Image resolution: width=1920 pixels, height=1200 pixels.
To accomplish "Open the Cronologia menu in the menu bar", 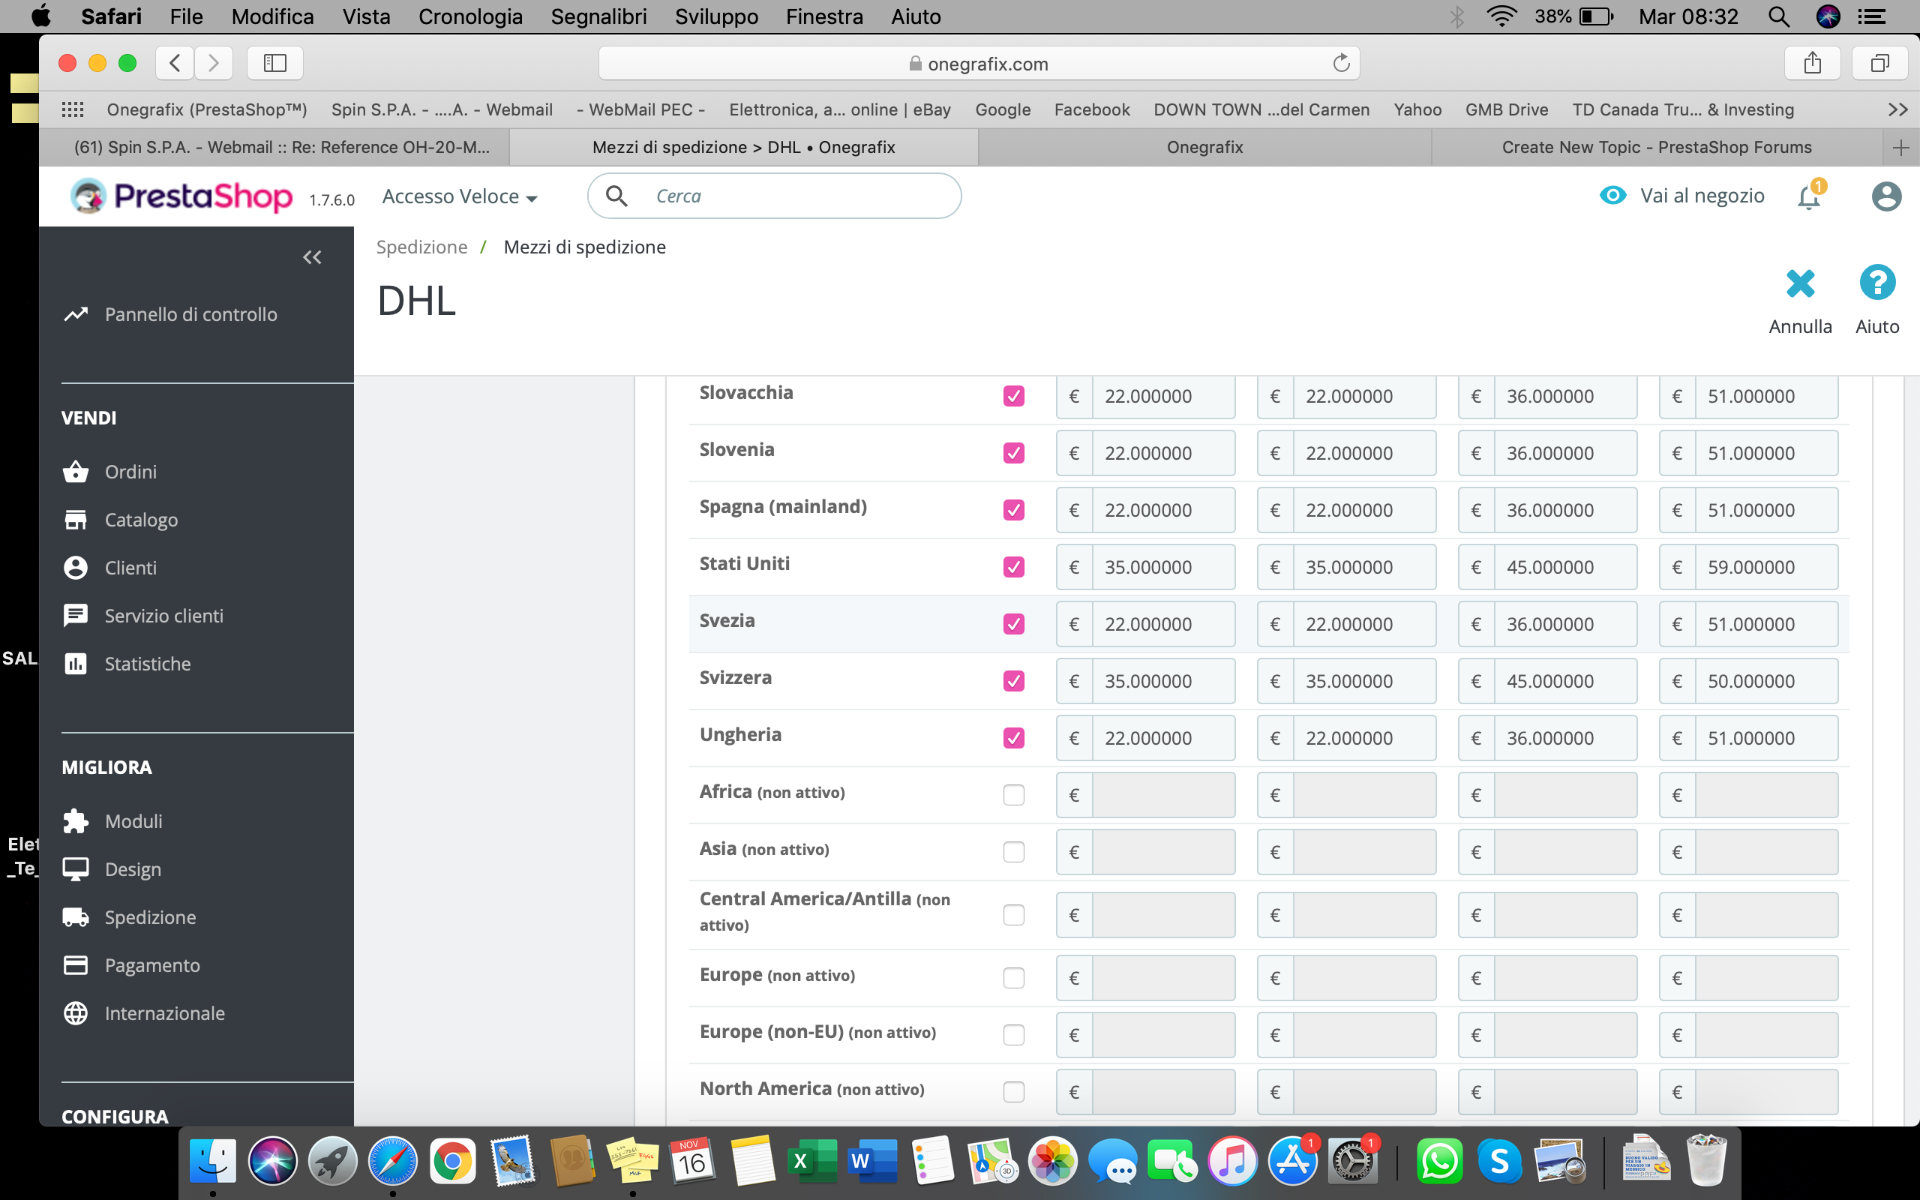I will click(470, 17).
